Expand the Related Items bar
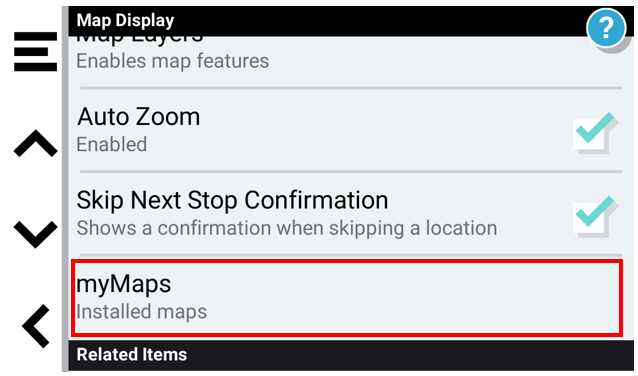638x376 pixels. (x=351, y=355)
